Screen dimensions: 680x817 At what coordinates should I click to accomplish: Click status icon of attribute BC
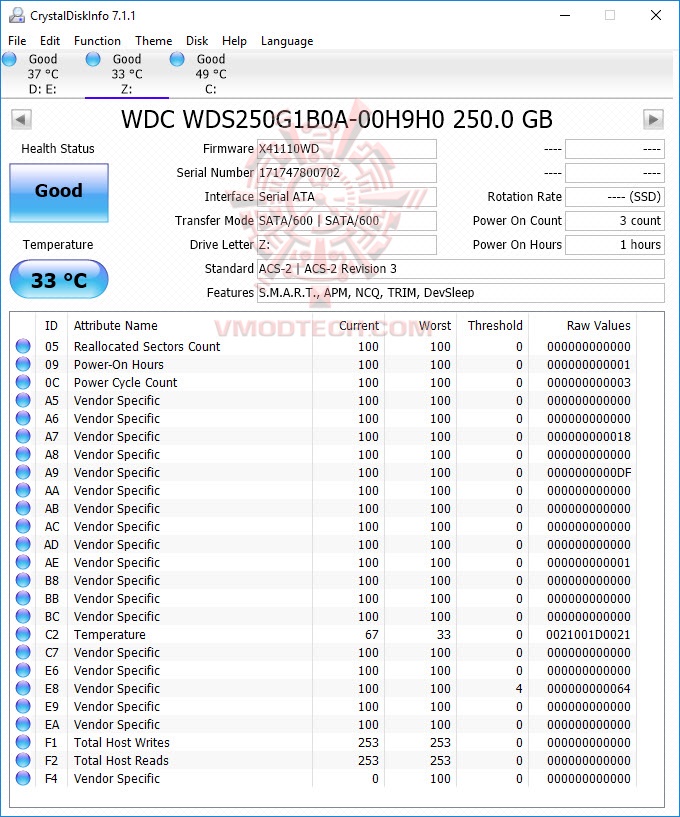pyautogui.click(x=23, y=615)
